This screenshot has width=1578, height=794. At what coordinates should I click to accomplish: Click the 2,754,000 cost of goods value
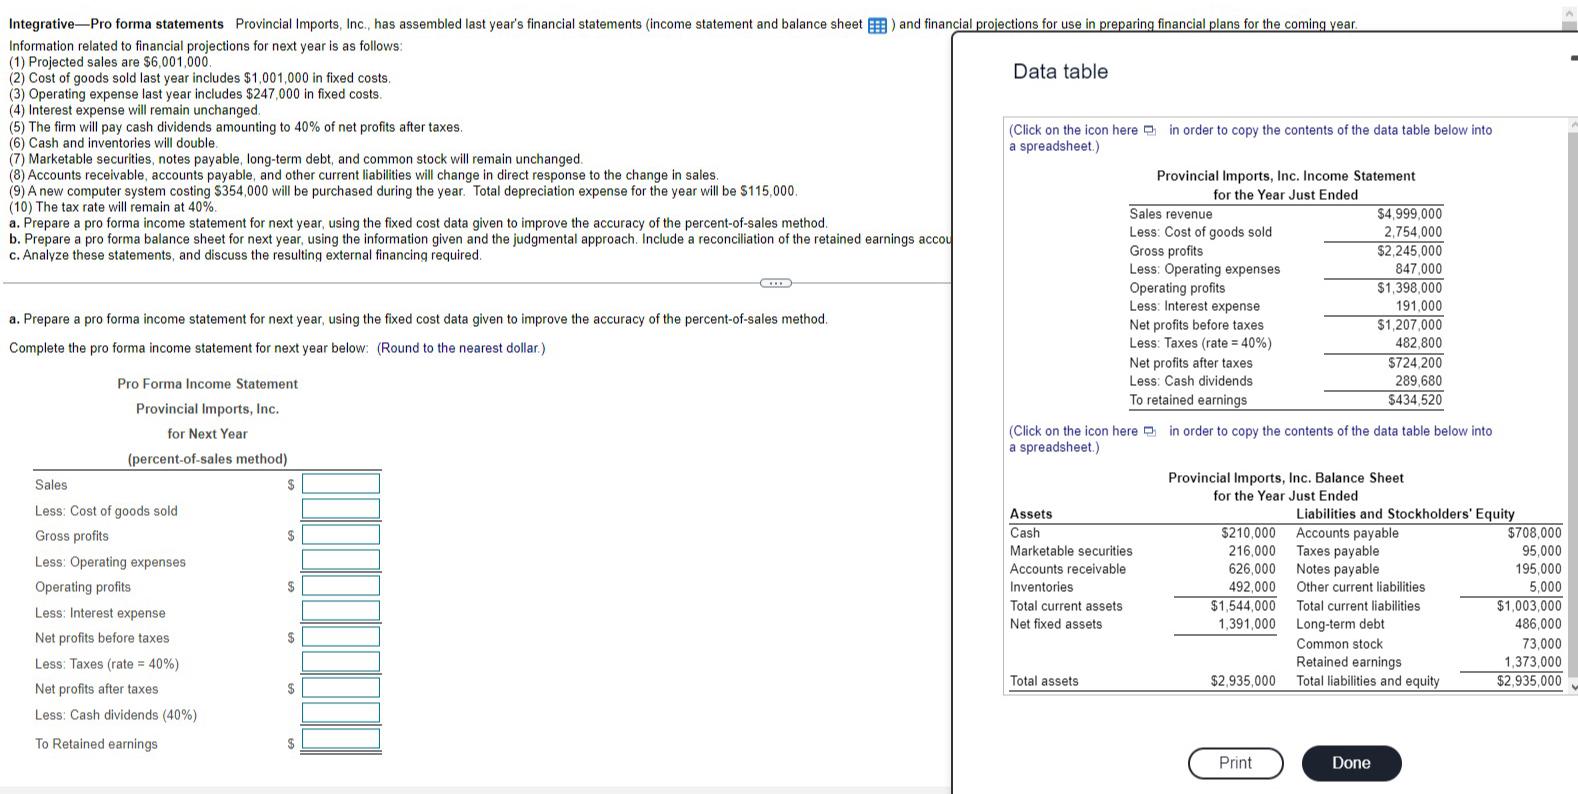(x=1412, y=232)
